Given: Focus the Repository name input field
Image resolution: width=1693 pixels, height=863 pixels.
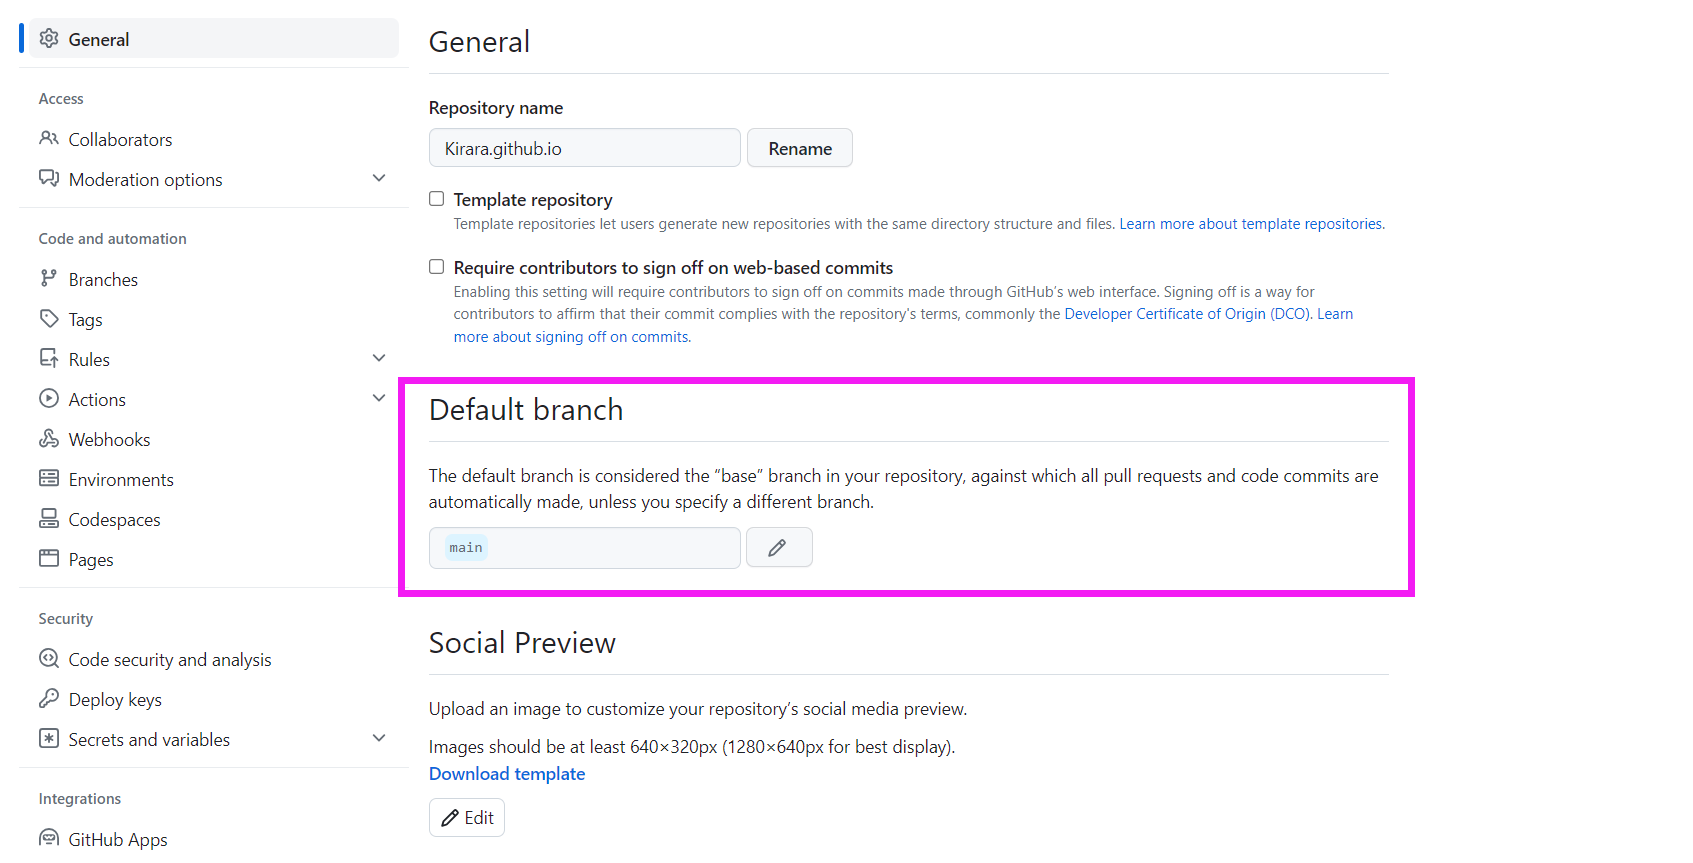Looking at the screenshot, I should 585,148.
